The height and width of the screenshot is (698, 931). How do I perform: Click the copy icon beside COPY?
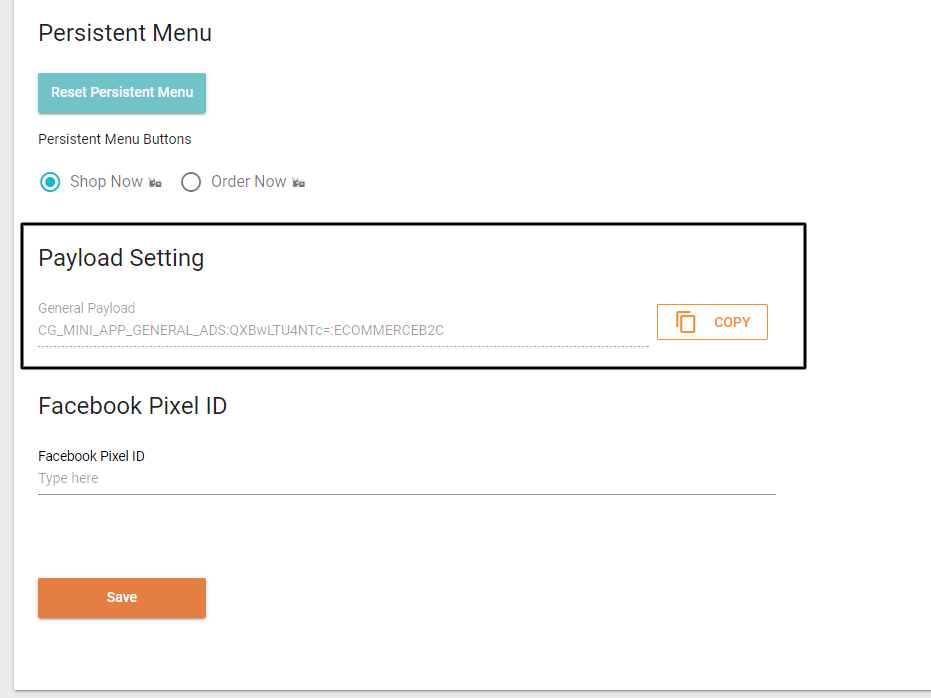click(x=686, y=322)
